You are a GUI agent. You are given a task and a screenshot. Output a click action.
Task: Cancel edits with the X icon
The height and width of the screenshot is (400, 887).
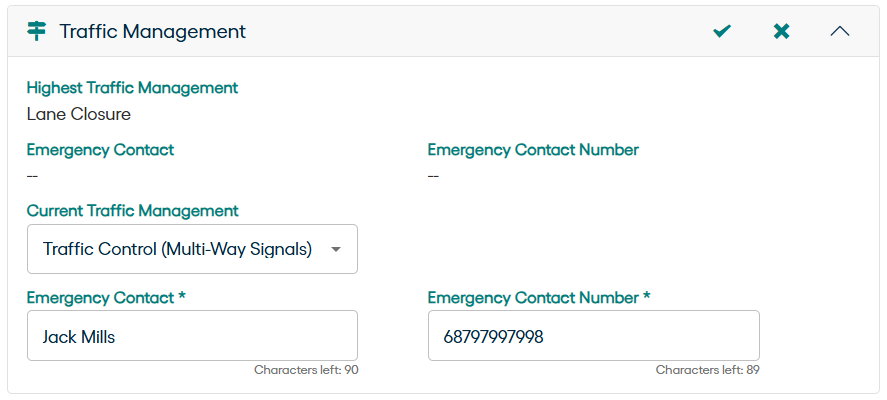(782, 31)
